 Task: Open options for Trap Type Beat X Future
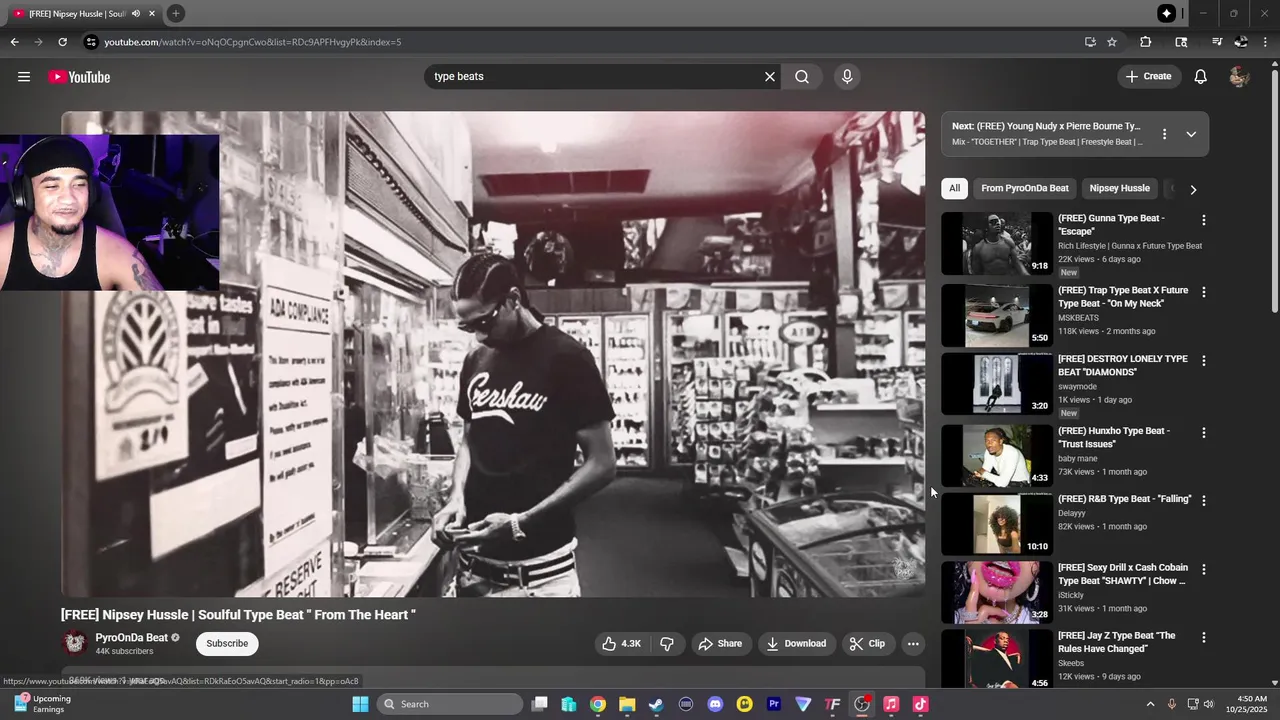(1204, 292)
